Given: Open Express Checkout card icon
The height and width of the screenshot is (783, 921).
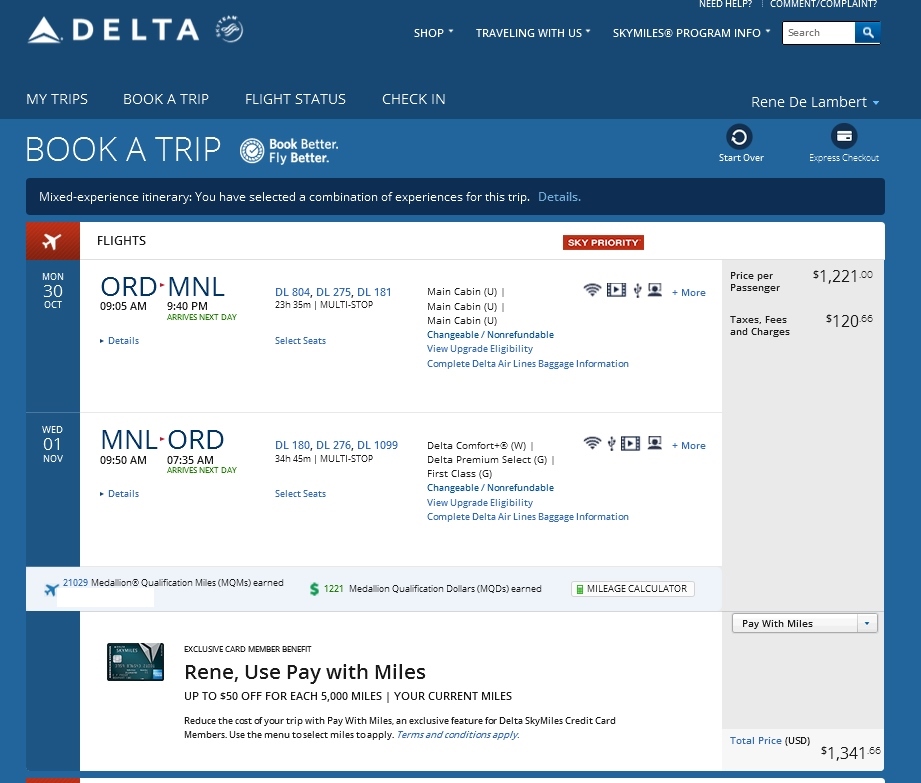Looking at the screenshot, I should (x=844, y=137).
